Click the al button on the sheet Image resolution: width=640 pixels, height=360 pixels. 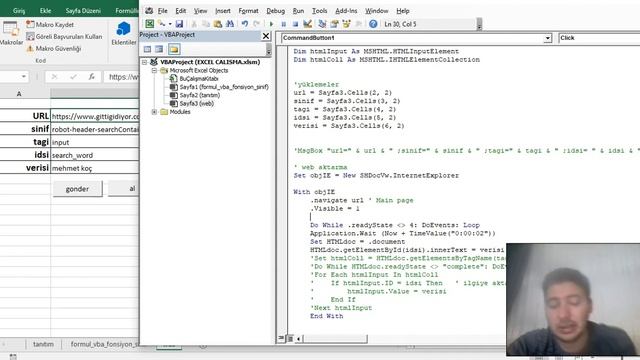tap(124, 189)
